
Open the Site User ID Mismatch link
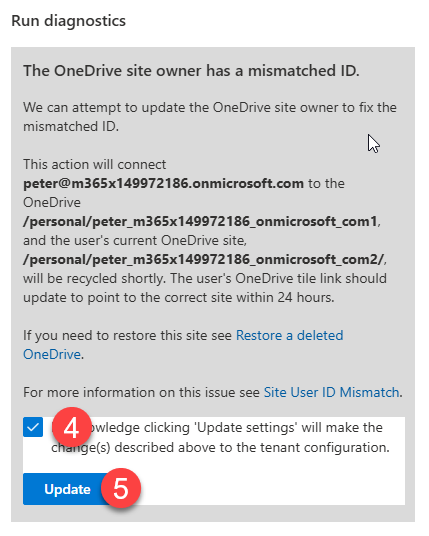pos(331,392)
